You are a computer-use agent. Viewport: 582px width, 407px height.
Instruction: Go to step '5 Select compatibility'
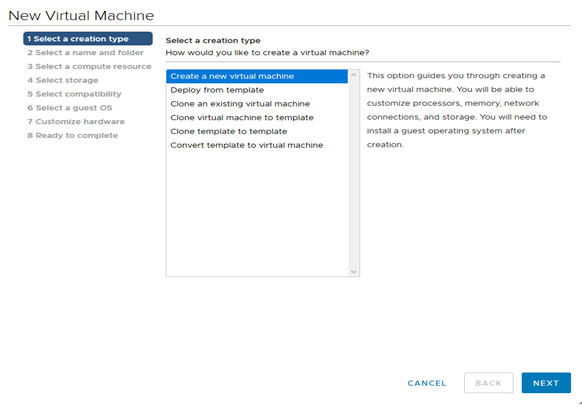click(74, 94)
